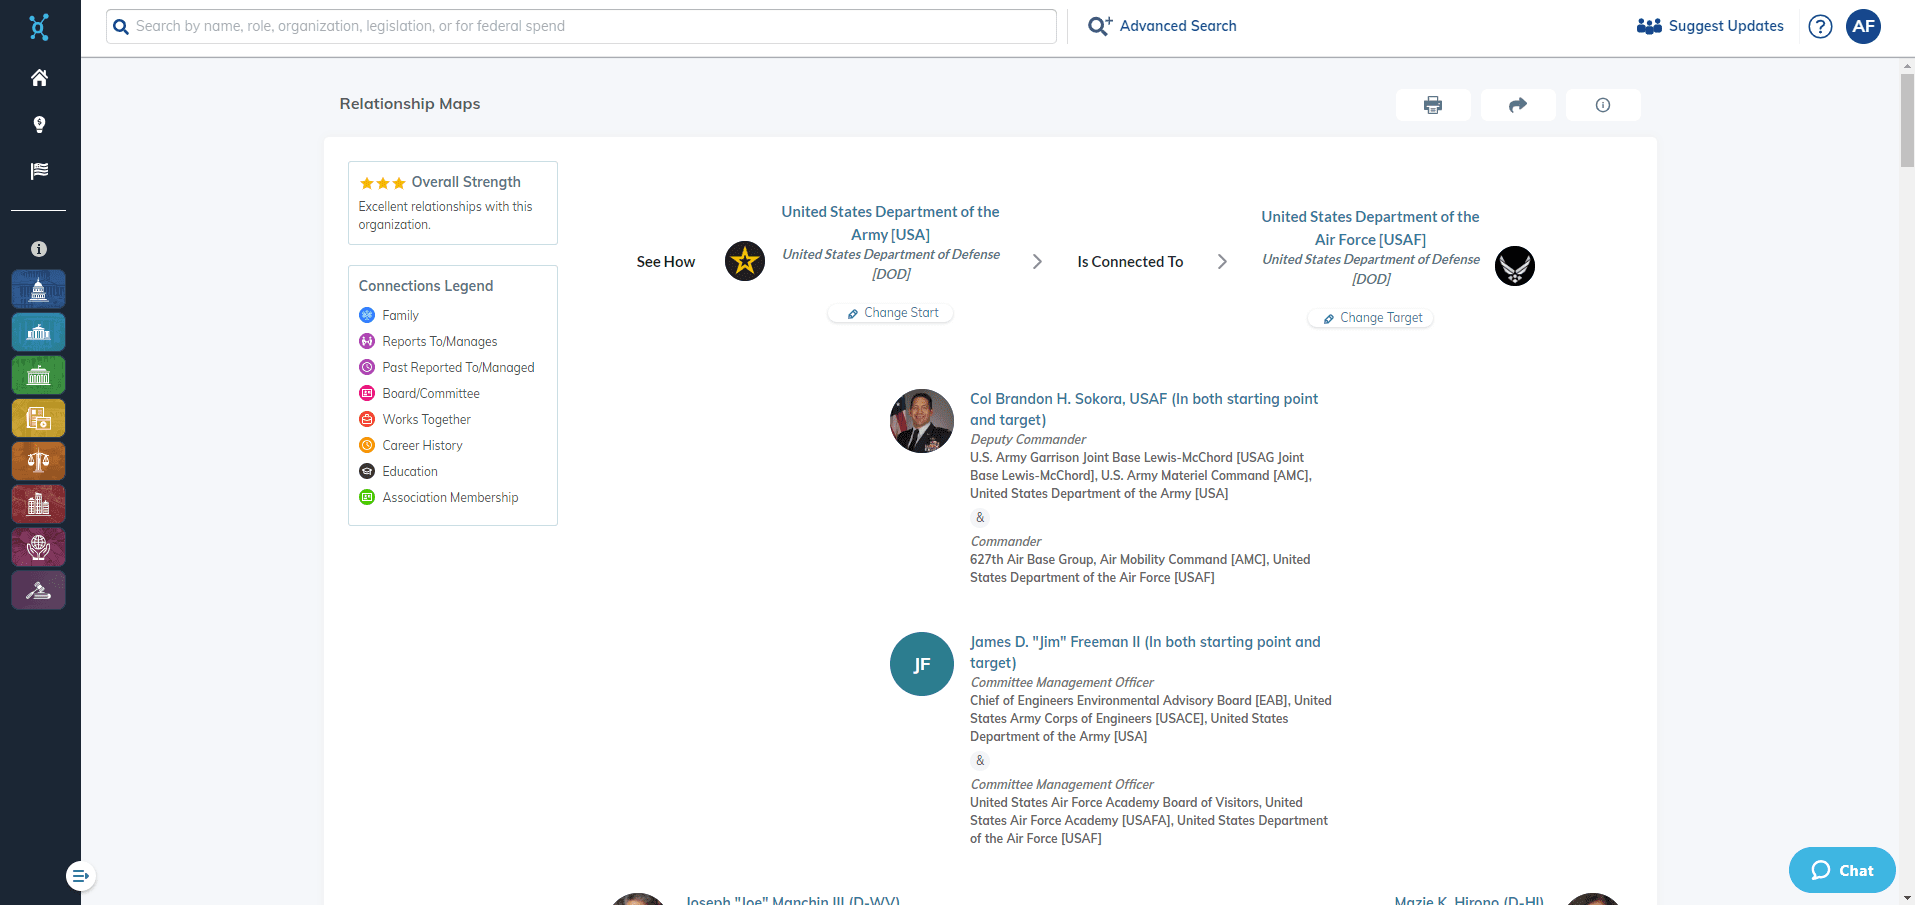Click Relationship Maps page title
The width and height of the screenshot is (1915, 905).
click(x=410, y=104)
